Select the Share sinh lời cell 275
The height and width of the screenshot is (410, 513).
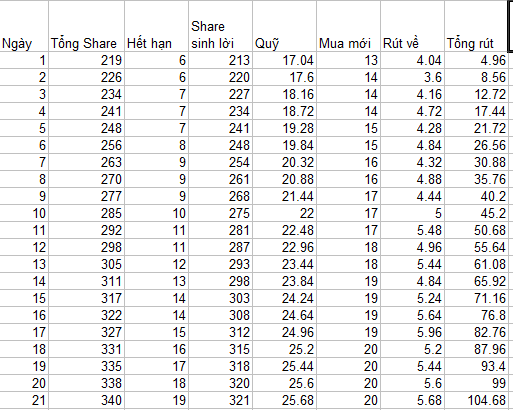coord(220,213)
